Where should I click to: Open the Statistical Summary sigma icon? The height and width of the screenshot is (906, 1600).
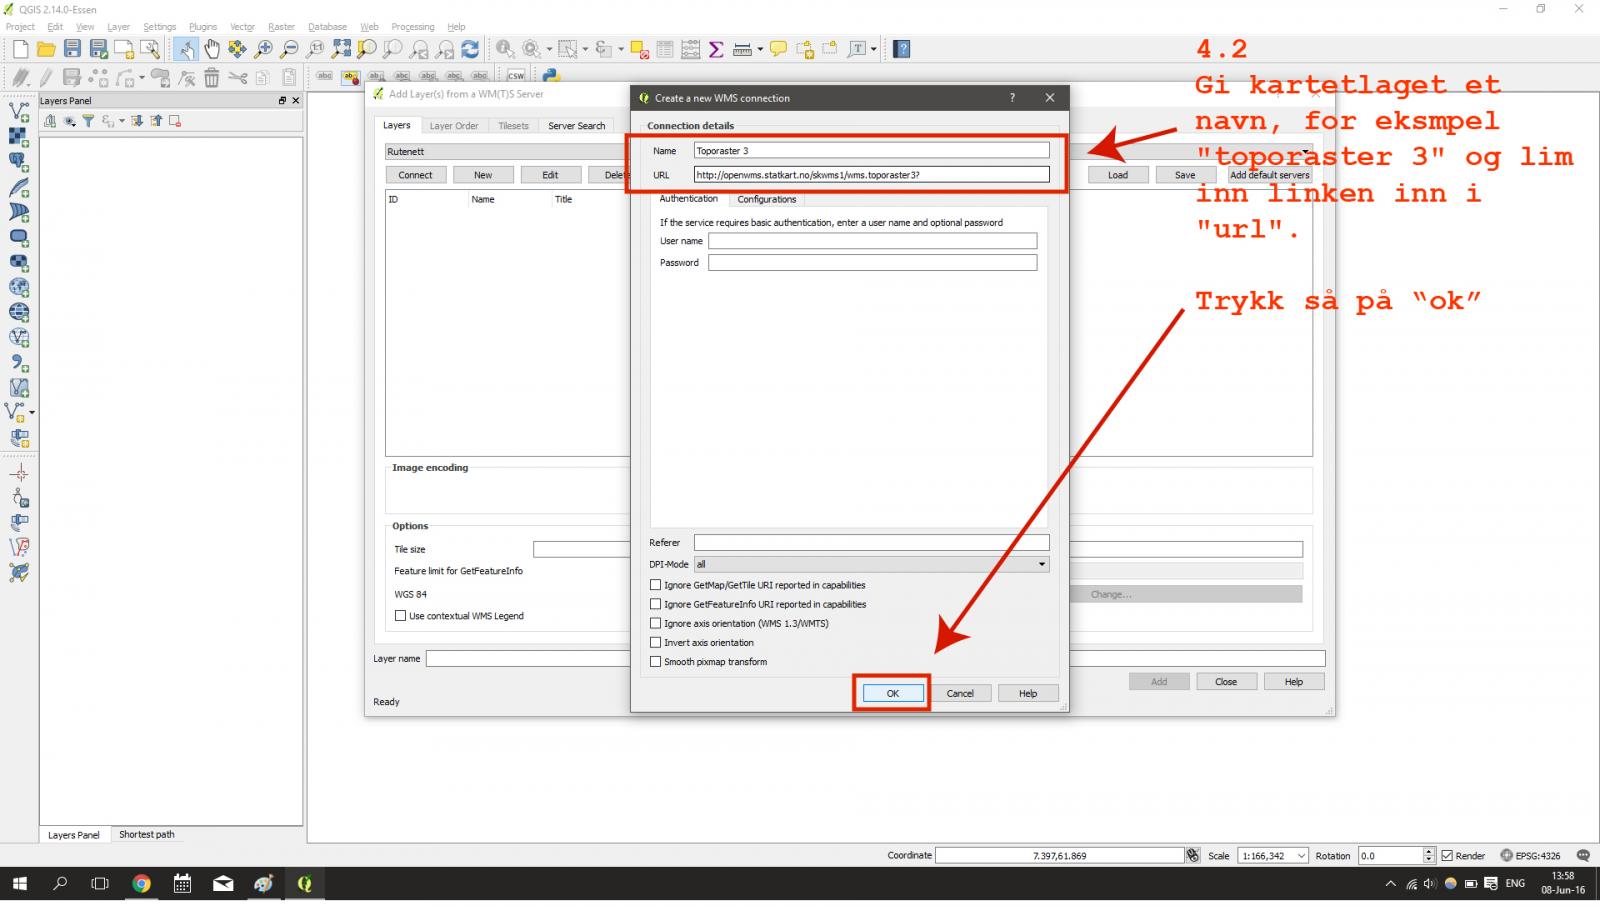716,49
